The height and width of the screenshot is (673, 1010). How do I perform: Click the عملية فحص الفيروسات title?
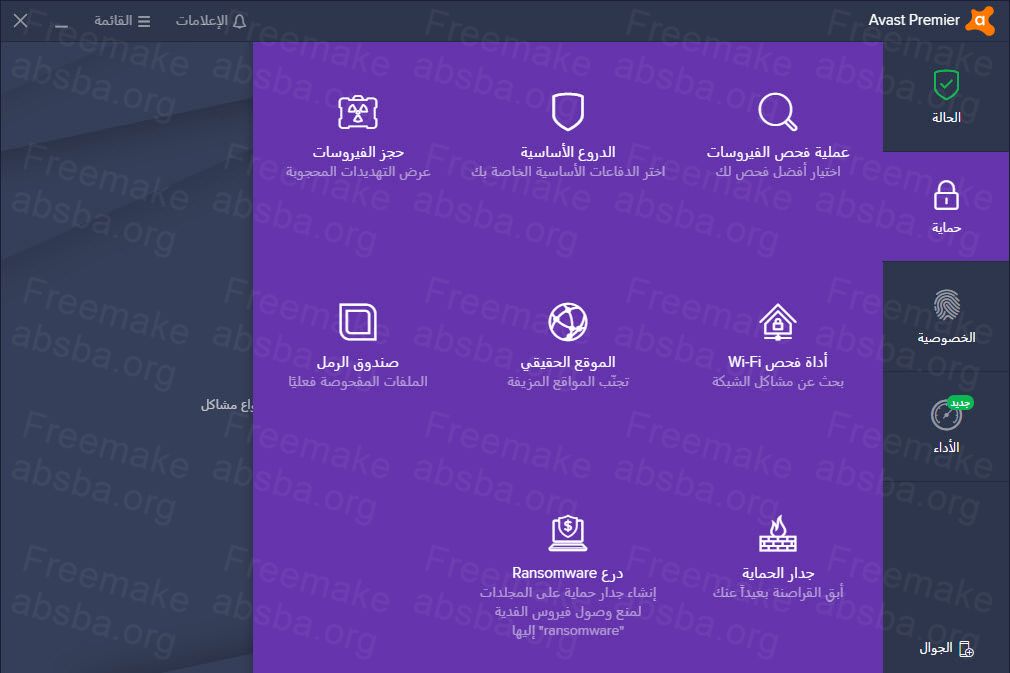(x=777, y=152)
